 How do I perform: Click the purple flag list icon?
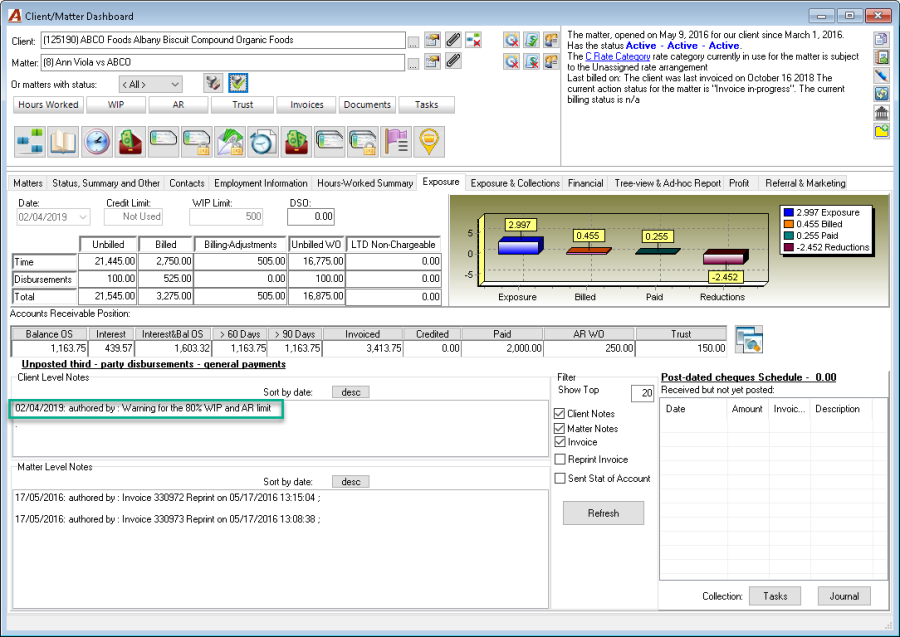coord(396,141)
